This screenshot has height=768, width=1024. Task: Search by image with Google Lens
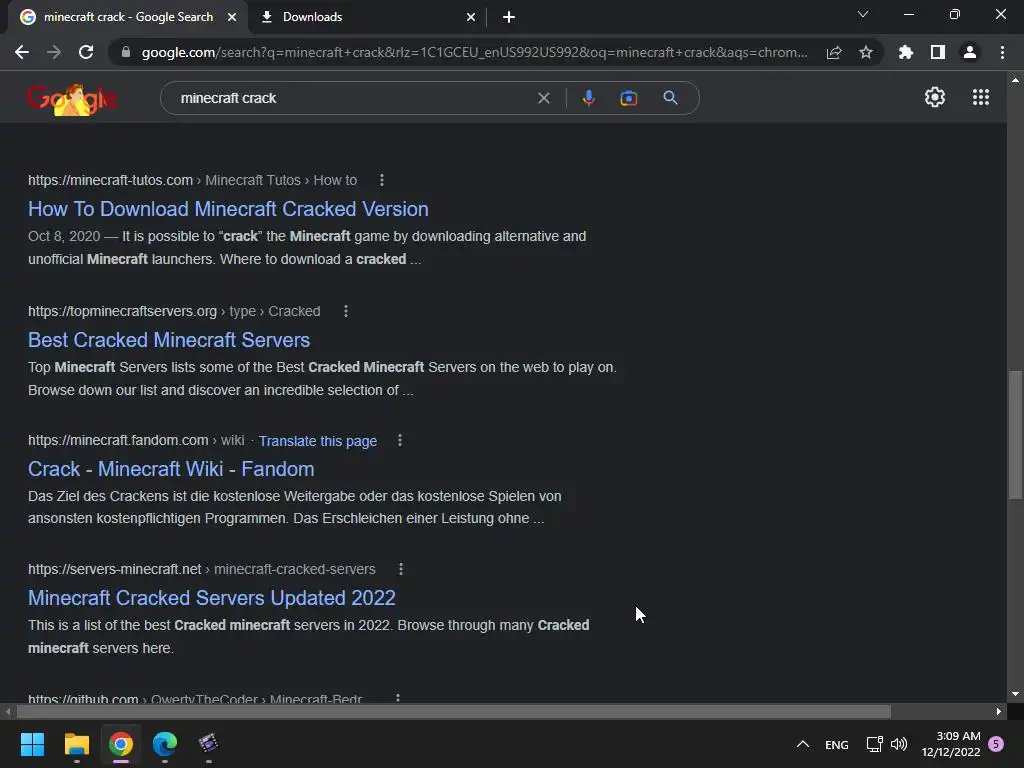pos(628,98)
